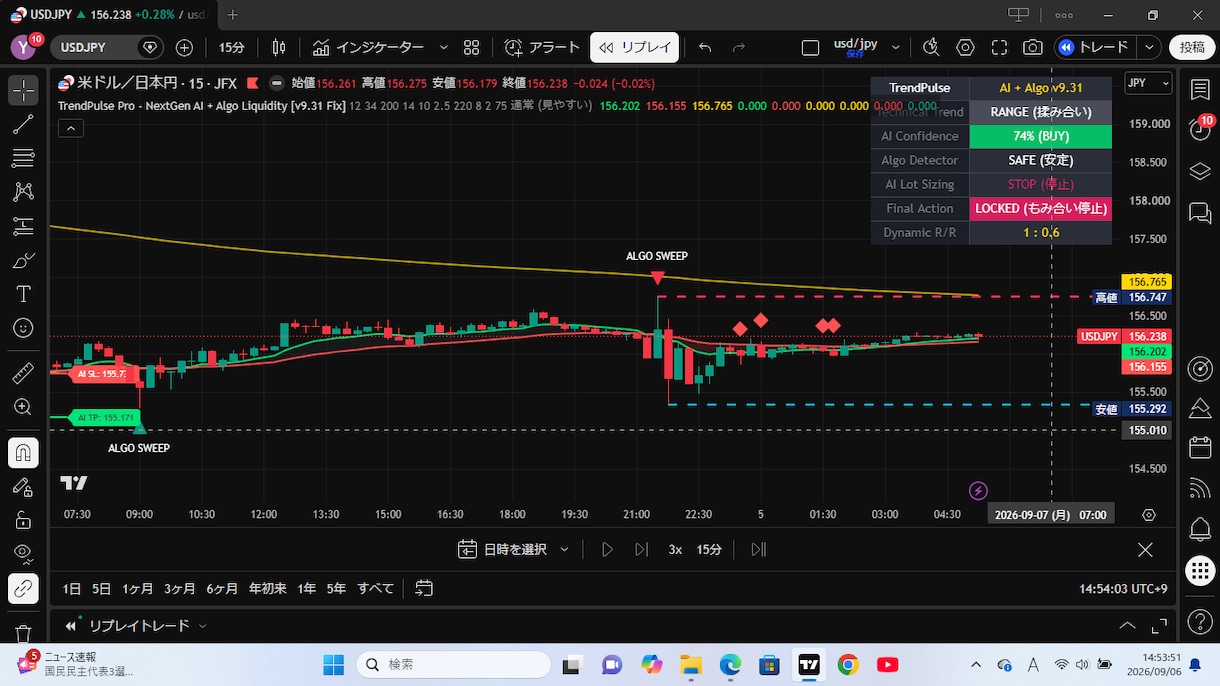The image size is (1220, 686).
Task: Jump replay to real-time
Action: click(x=758, y=549)
